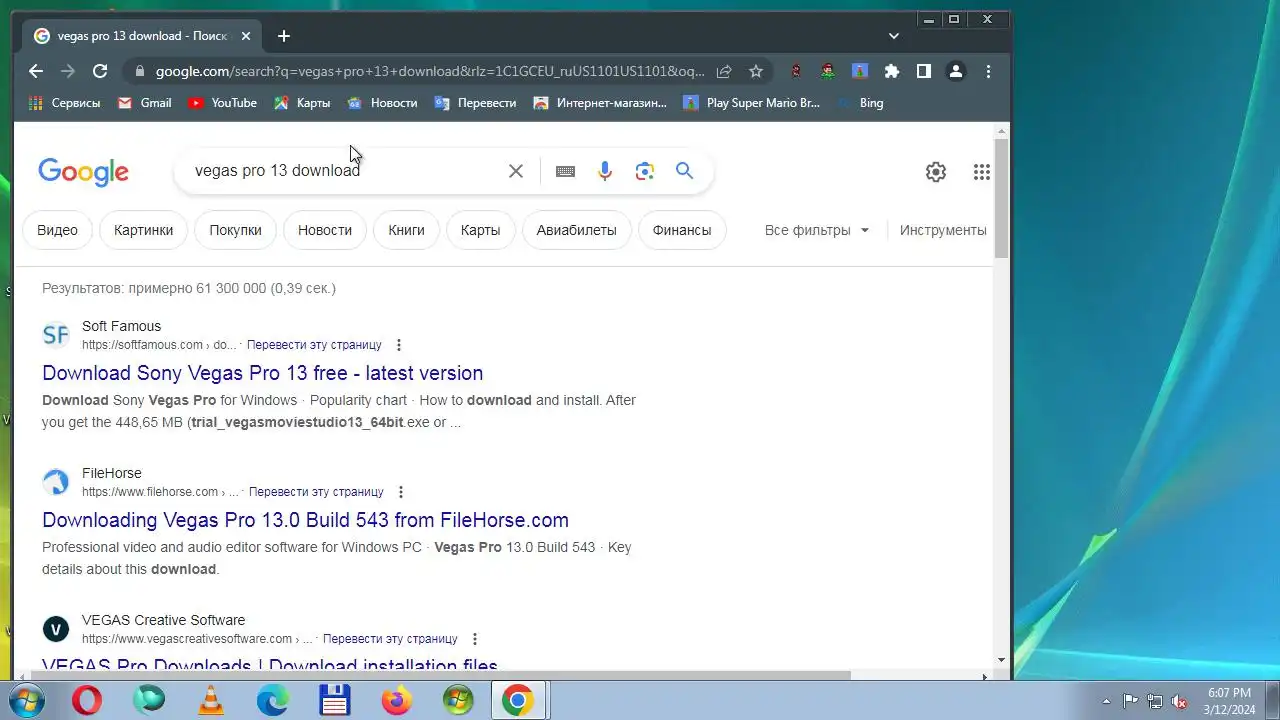Filter results by Новости chip

(x=325, y=230)
